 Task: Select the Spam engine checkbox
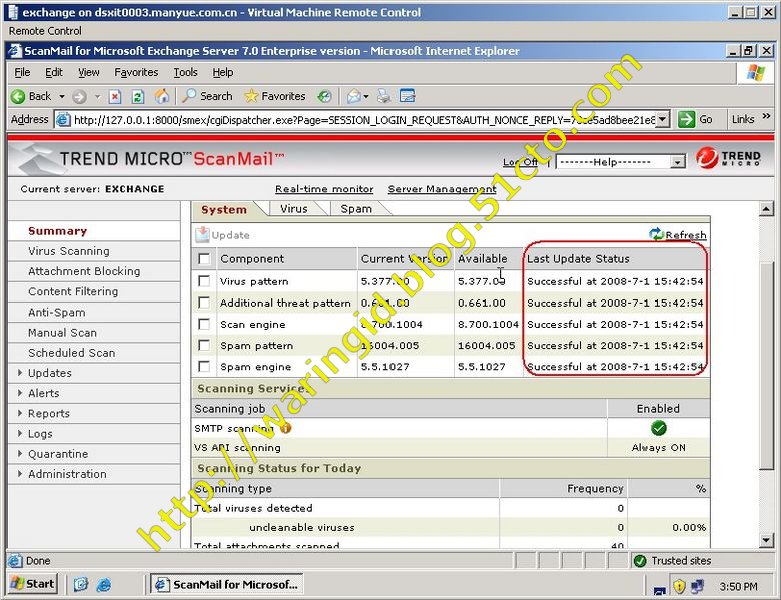pyautogui.click(x=204, y=367)
